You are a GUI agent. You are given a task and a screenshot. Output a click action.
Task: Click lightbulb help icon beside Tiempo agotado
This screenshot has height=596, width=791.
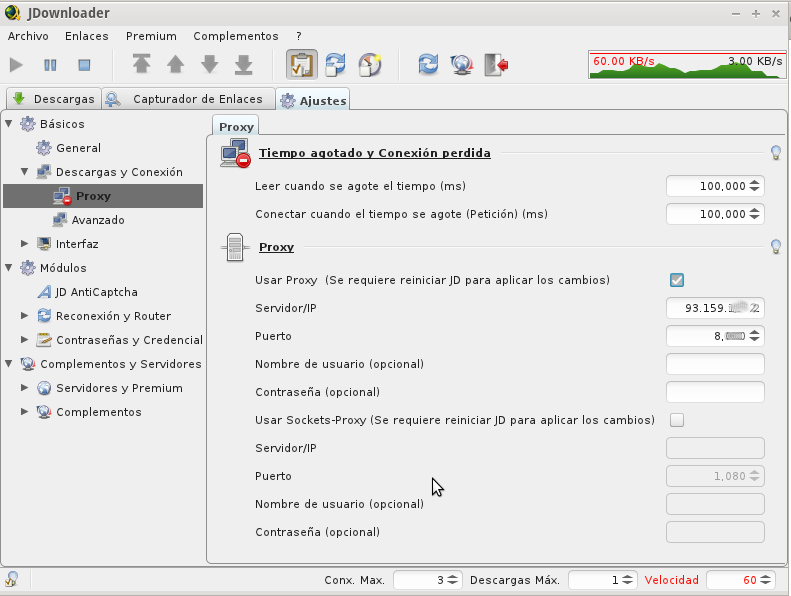pyautogui.click(x=776, y=152)
